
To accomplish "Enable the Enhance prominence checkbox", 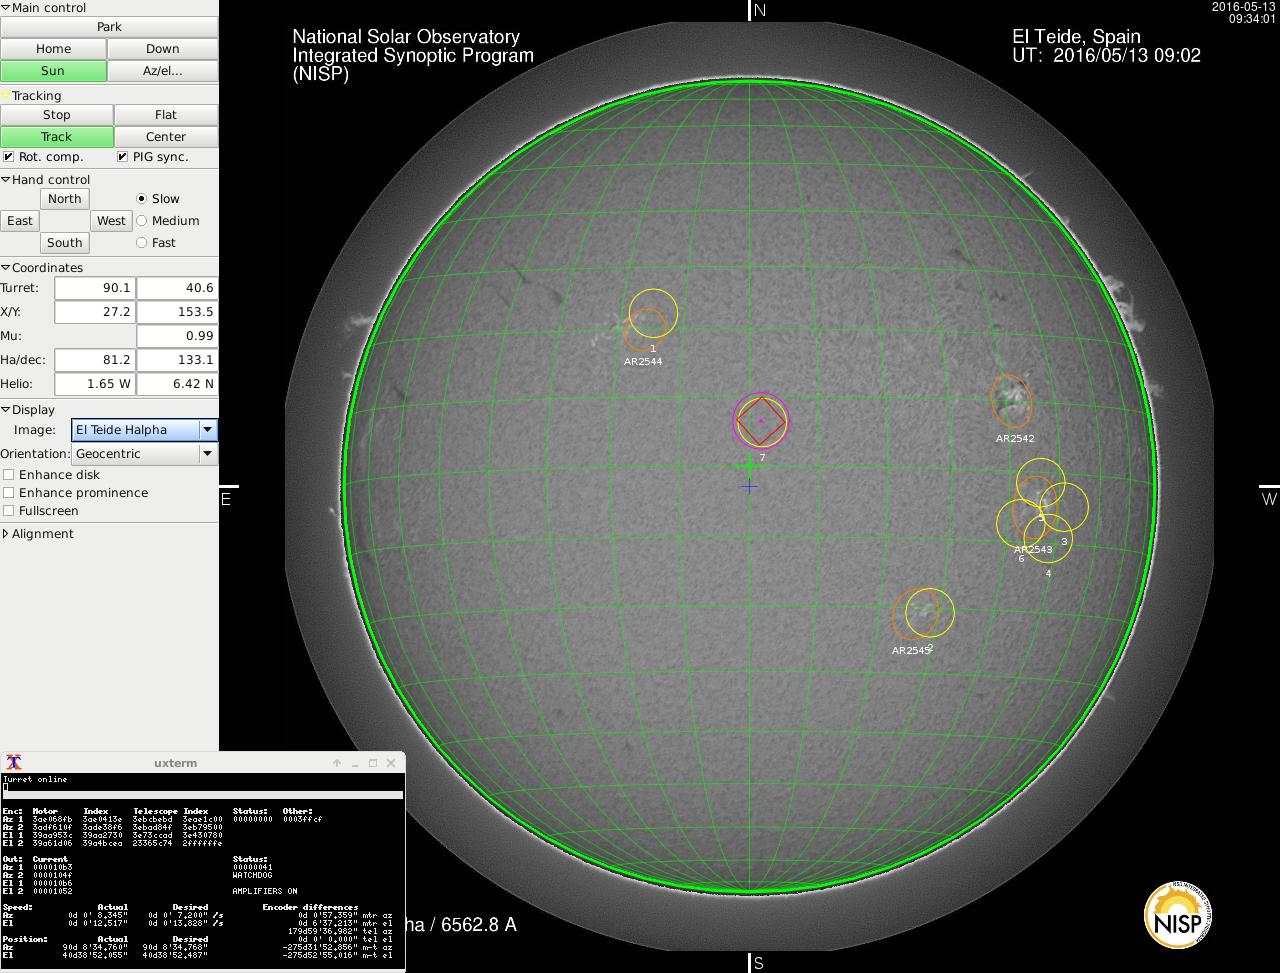I will [x=9, y=493].
